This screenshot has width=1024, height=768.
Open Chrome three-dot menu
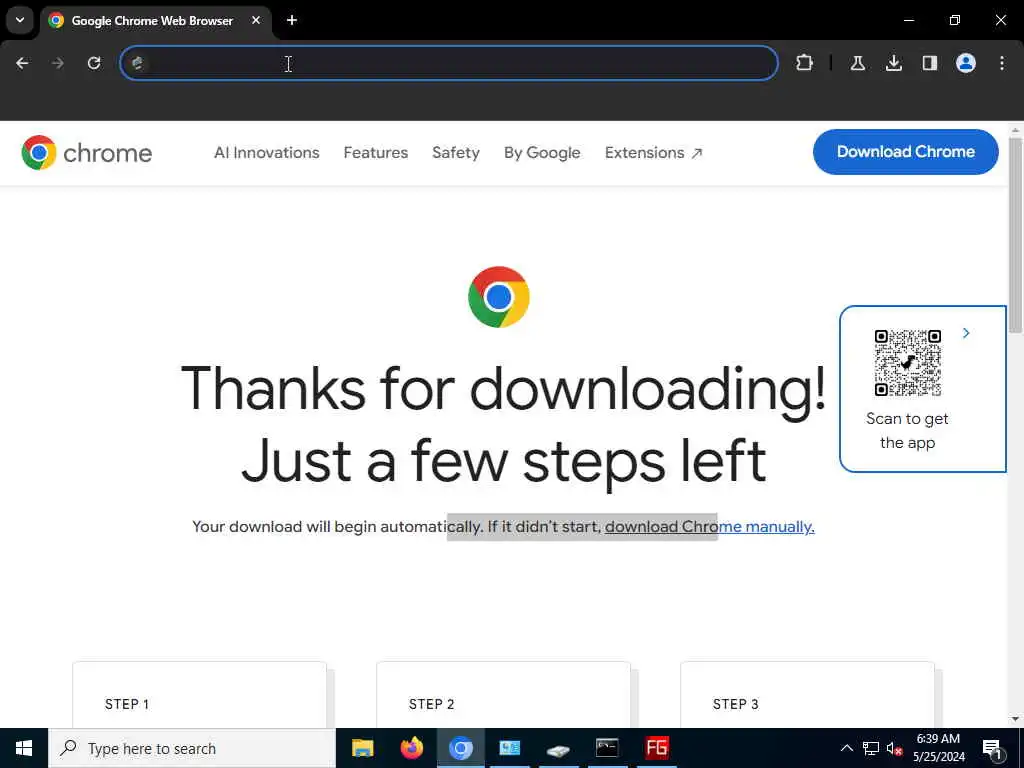coord(1002,63)
